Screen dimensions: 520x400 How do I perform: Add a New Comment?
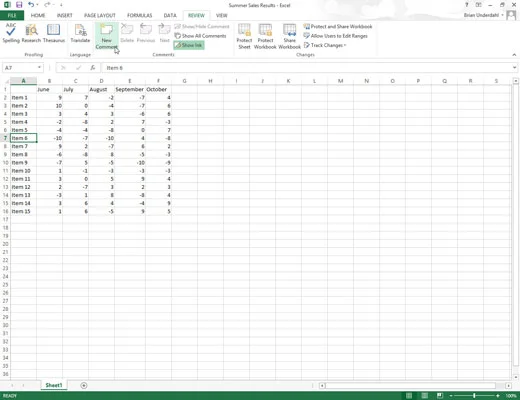point(107,36)
